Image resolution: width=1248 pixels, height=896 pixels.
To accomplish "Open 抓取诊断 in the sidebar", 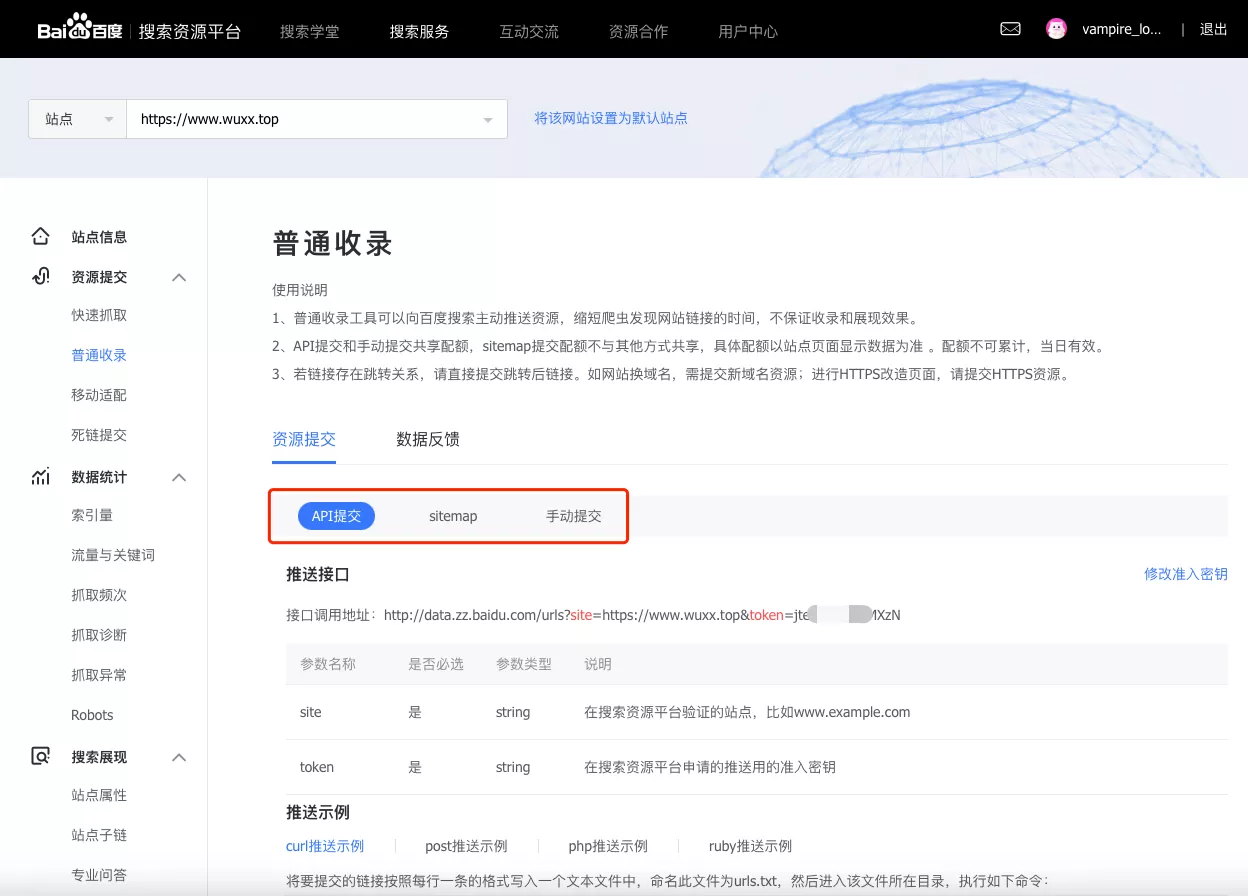I will click(x=99, y=635).
